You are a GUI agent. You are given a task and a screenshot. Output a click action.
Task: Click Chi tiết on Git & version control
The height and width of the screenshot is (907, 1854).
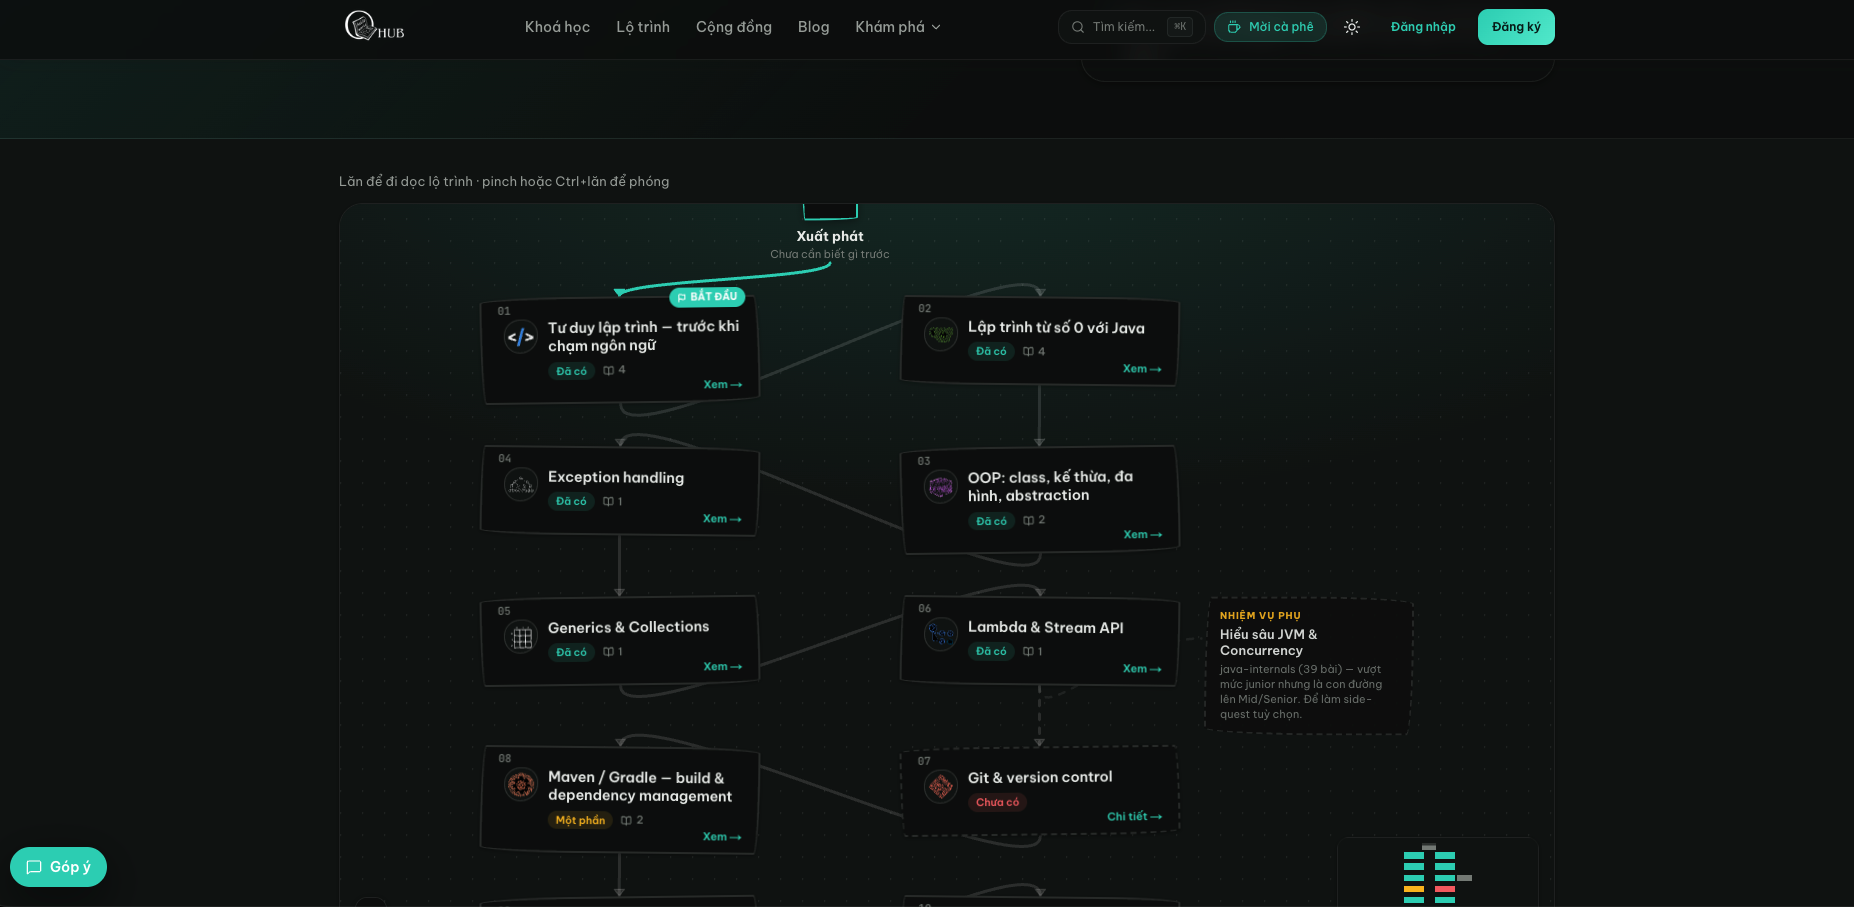click(1134, 816)
